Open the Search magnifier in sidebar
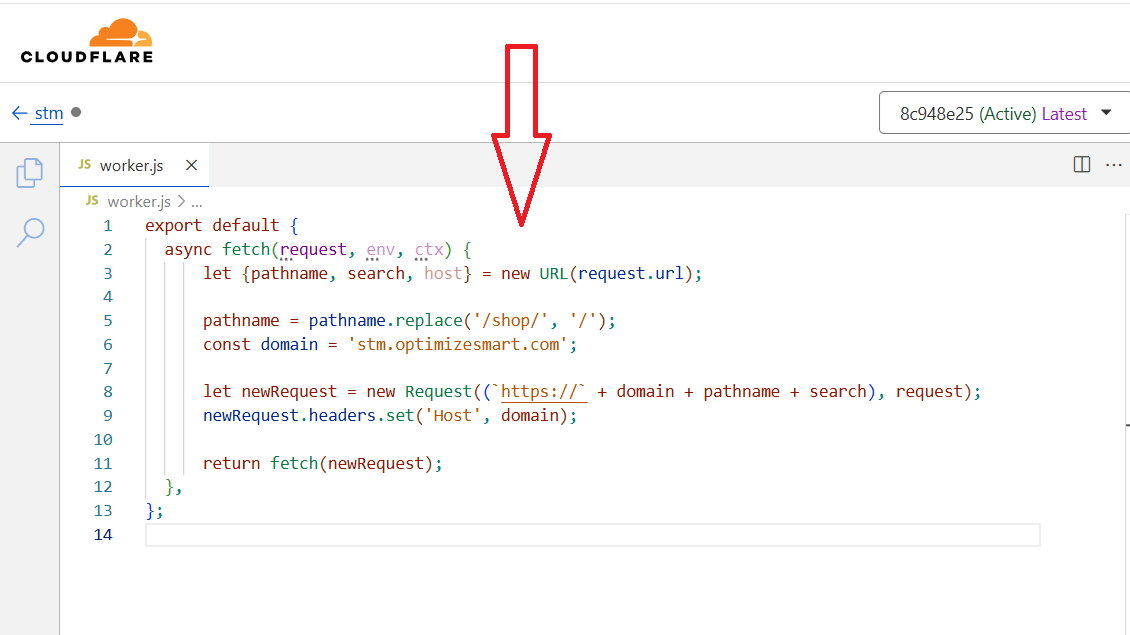1130x635 pixels. pos(30,232)
